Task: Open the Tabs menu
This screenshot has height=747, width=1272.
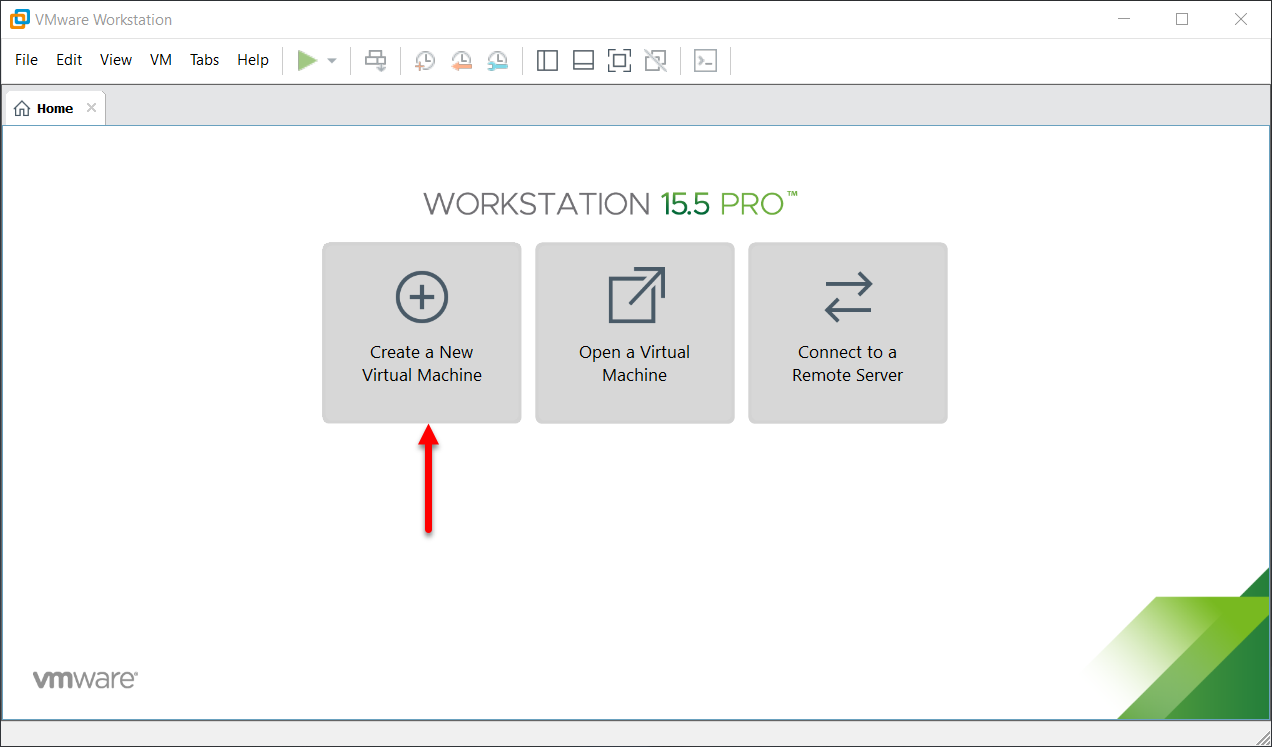Action: (204, 60)
